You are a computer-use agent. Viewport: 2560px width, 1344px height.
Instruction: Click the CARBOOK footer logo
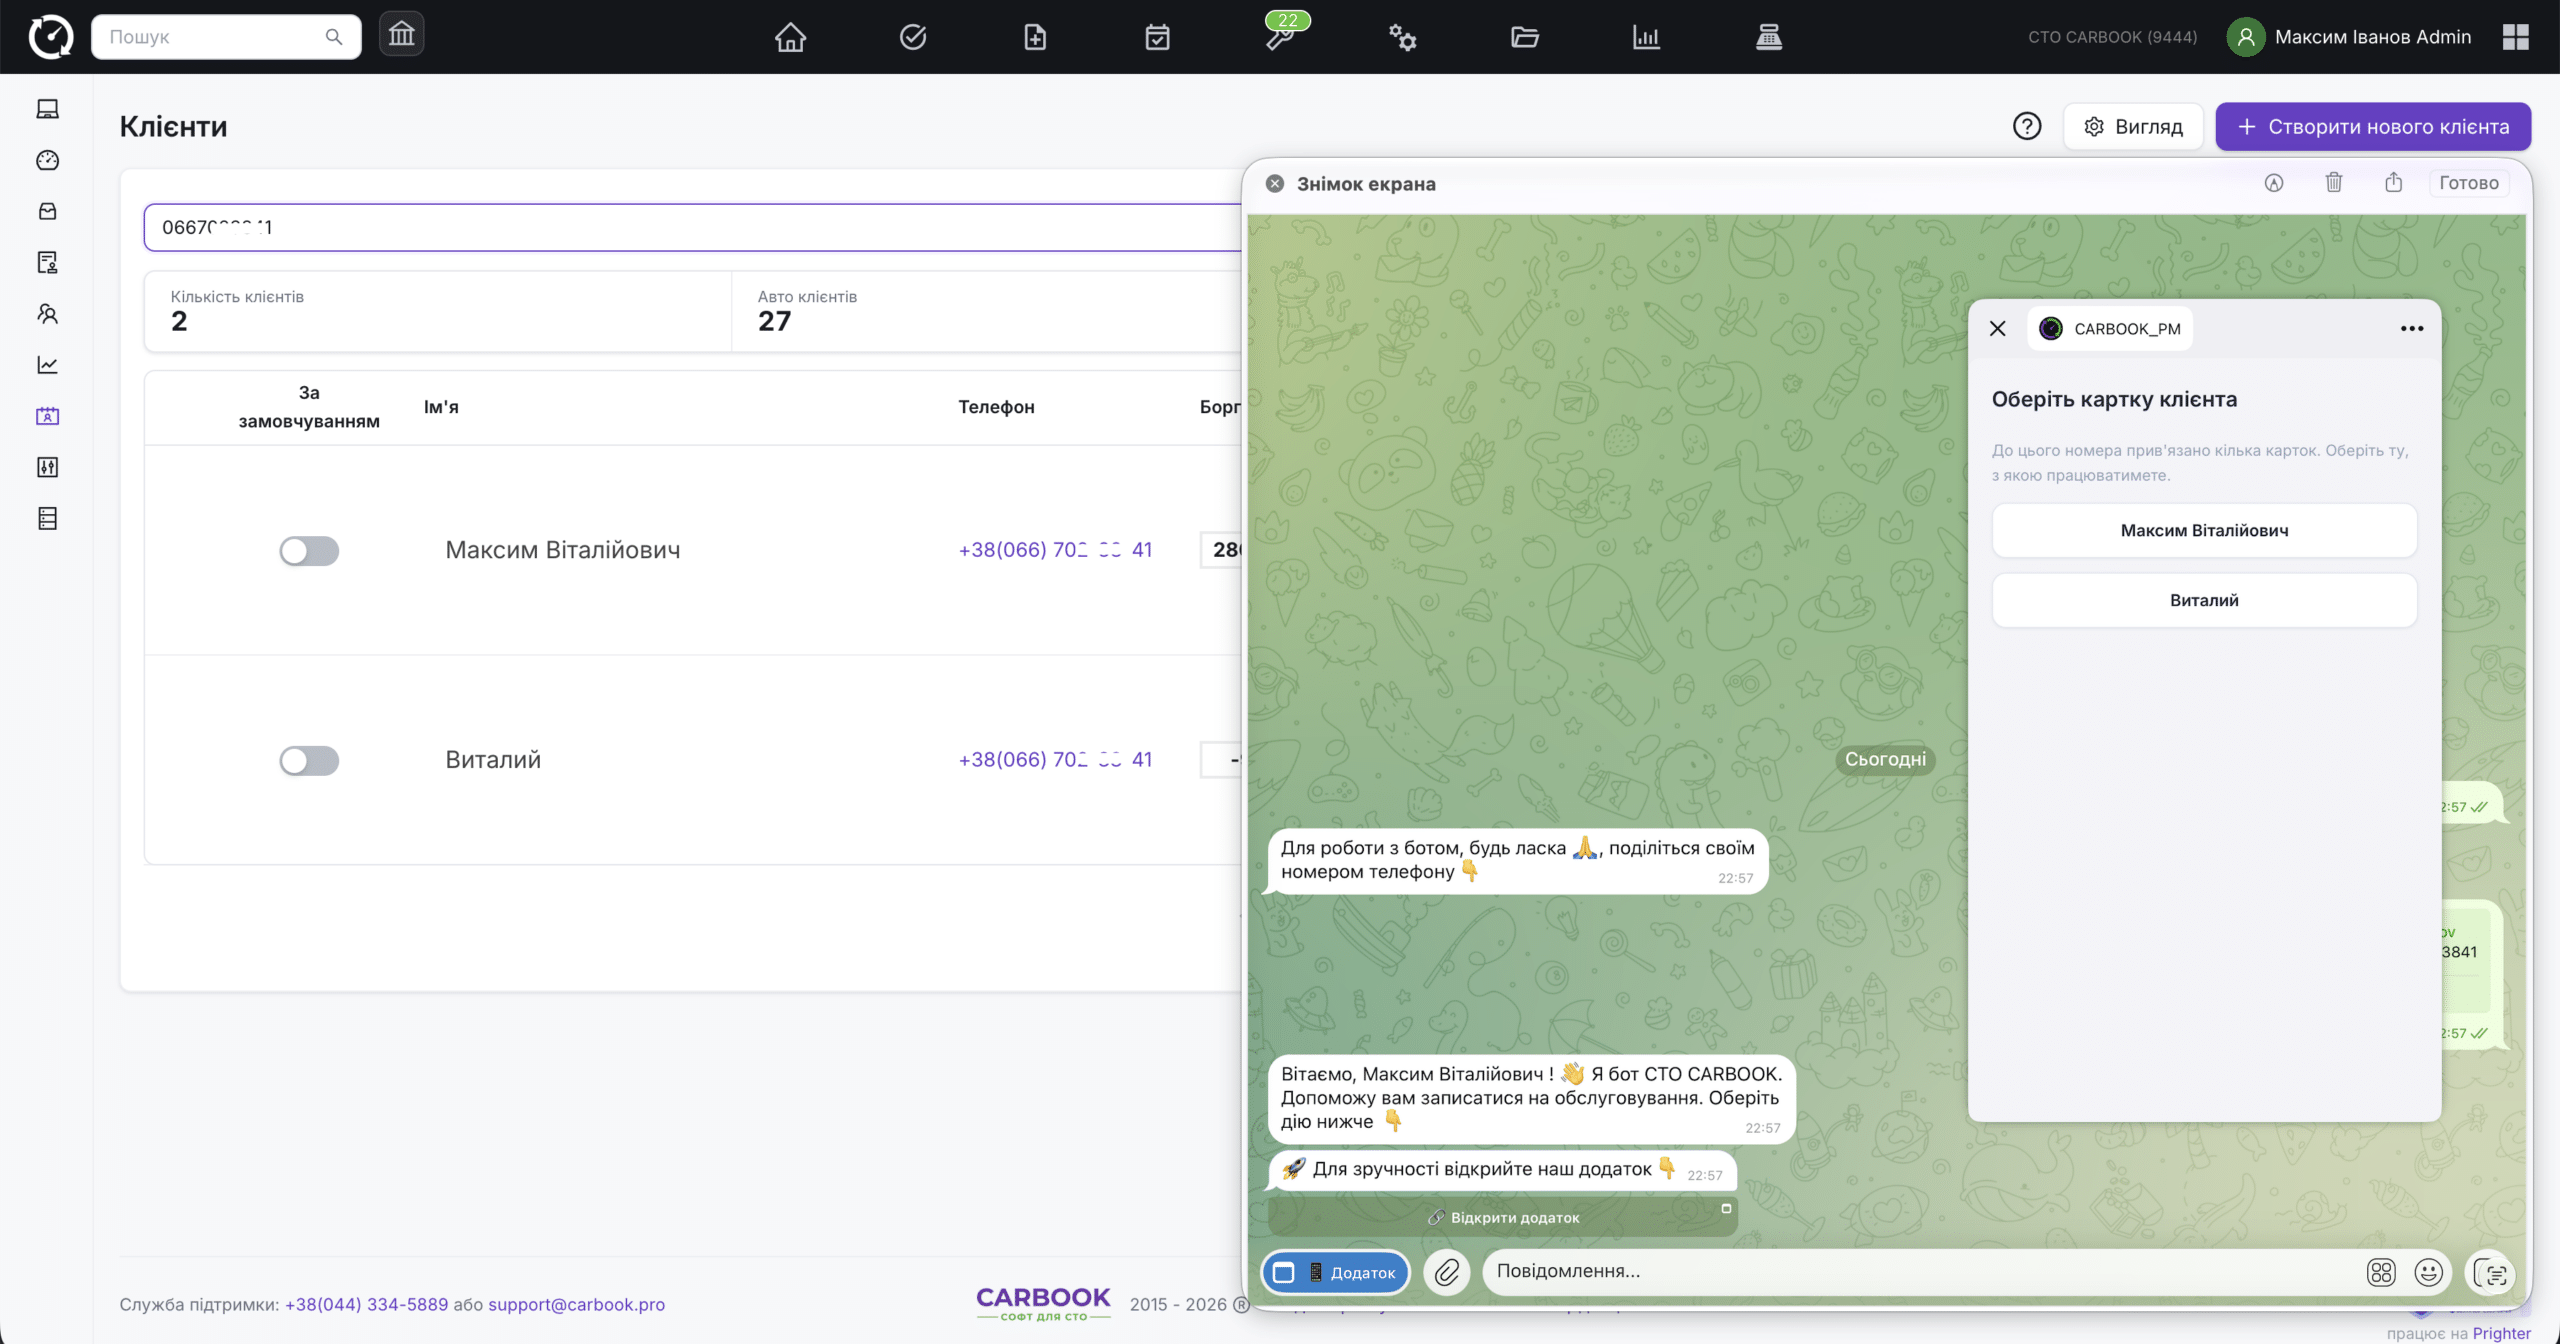1043,1304
